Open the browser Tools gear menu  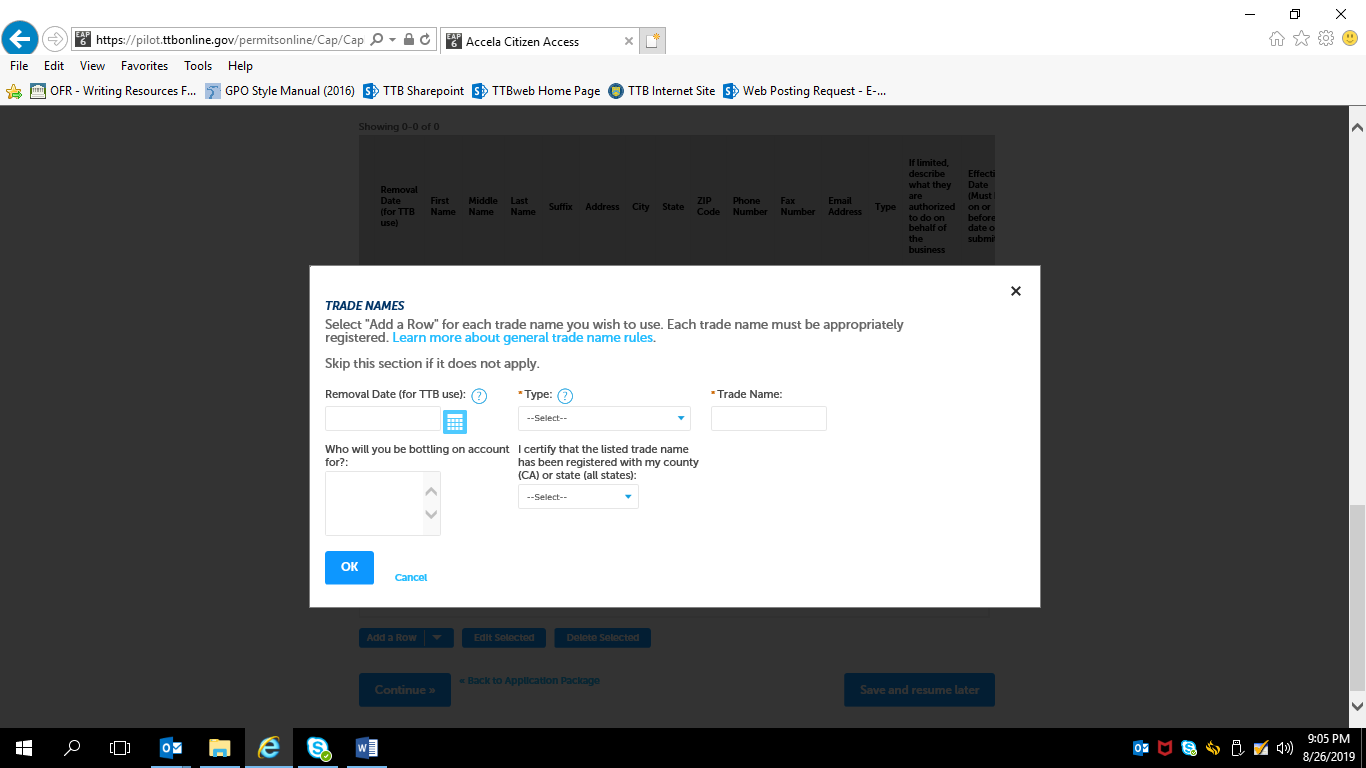[x=1326, y=39]
